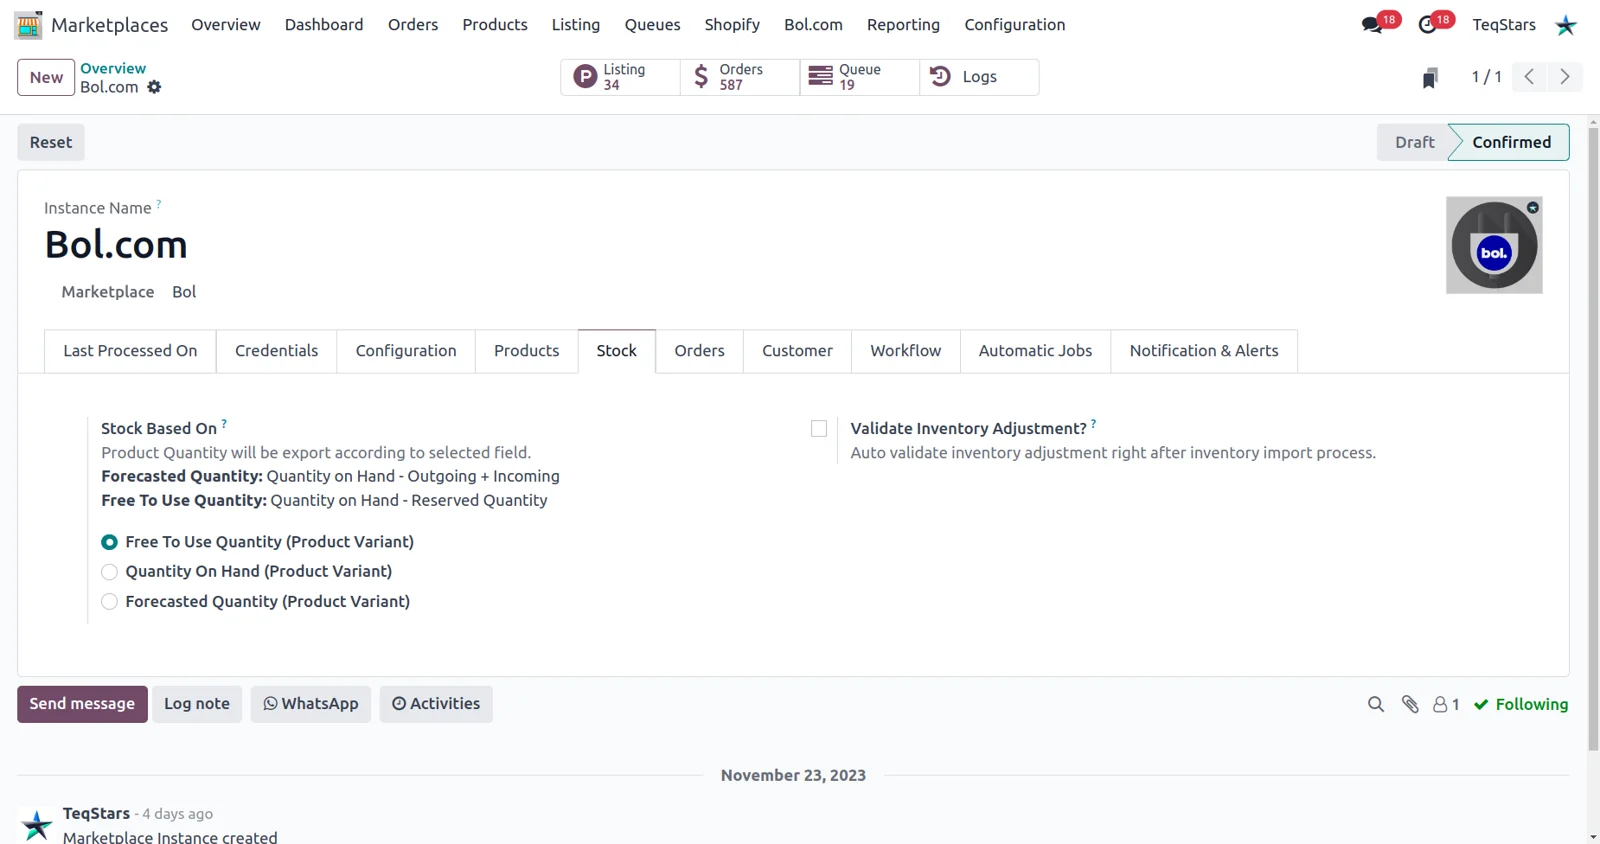Switch to the Credentials tab
Screen dimensions: 1600x844
pos(276,351)
